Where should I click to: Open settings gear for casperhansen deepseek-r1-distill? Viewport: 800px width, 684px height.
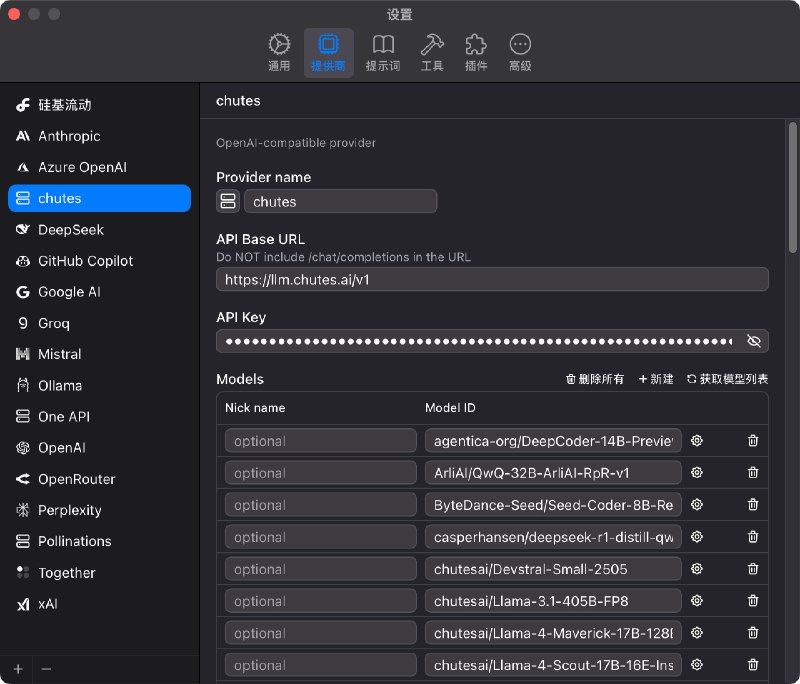click(x=697, y=537)
